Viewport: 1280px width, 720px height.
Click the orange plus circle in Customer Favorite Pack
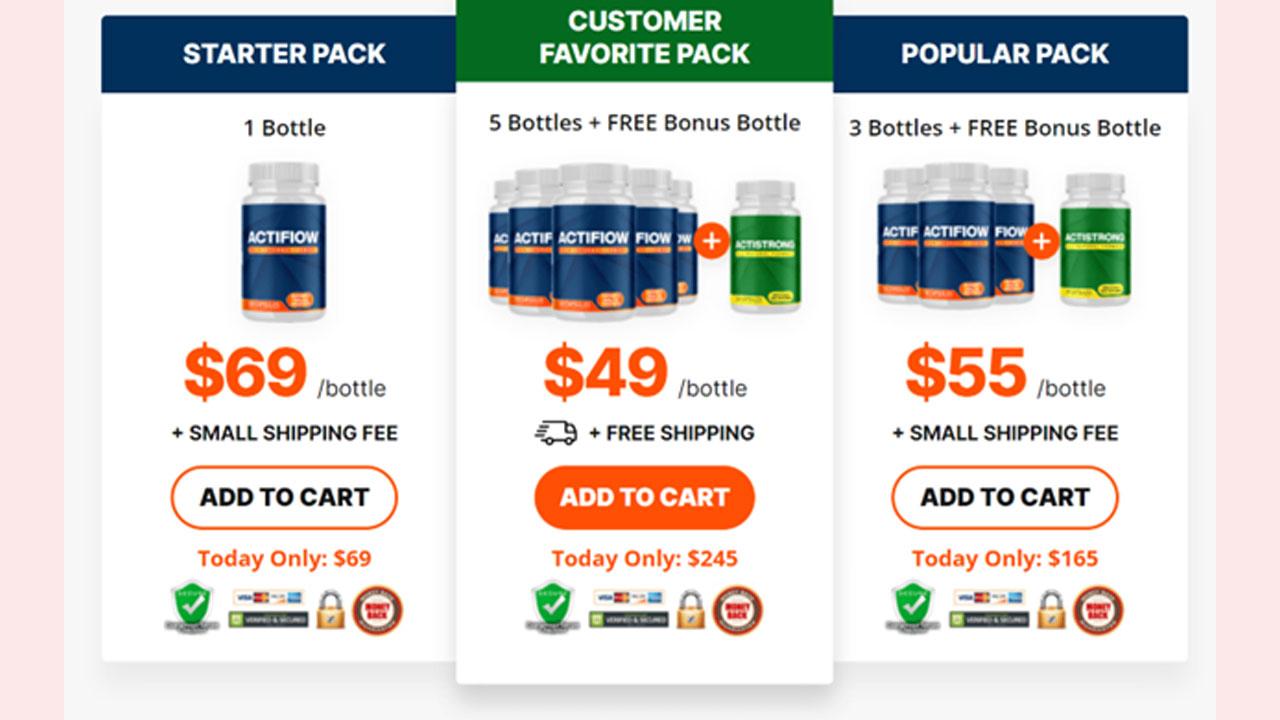pyautogui.click(x=711, y=240)
